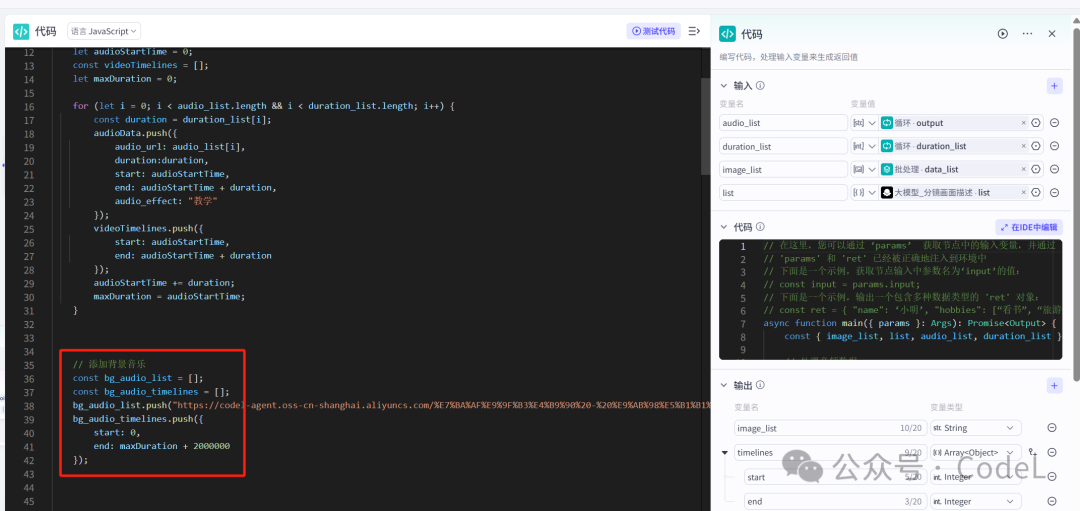This screenshot has height=511, width=1080.
Task: Open the String type dropdown for image_list
Action: (975, 428)
